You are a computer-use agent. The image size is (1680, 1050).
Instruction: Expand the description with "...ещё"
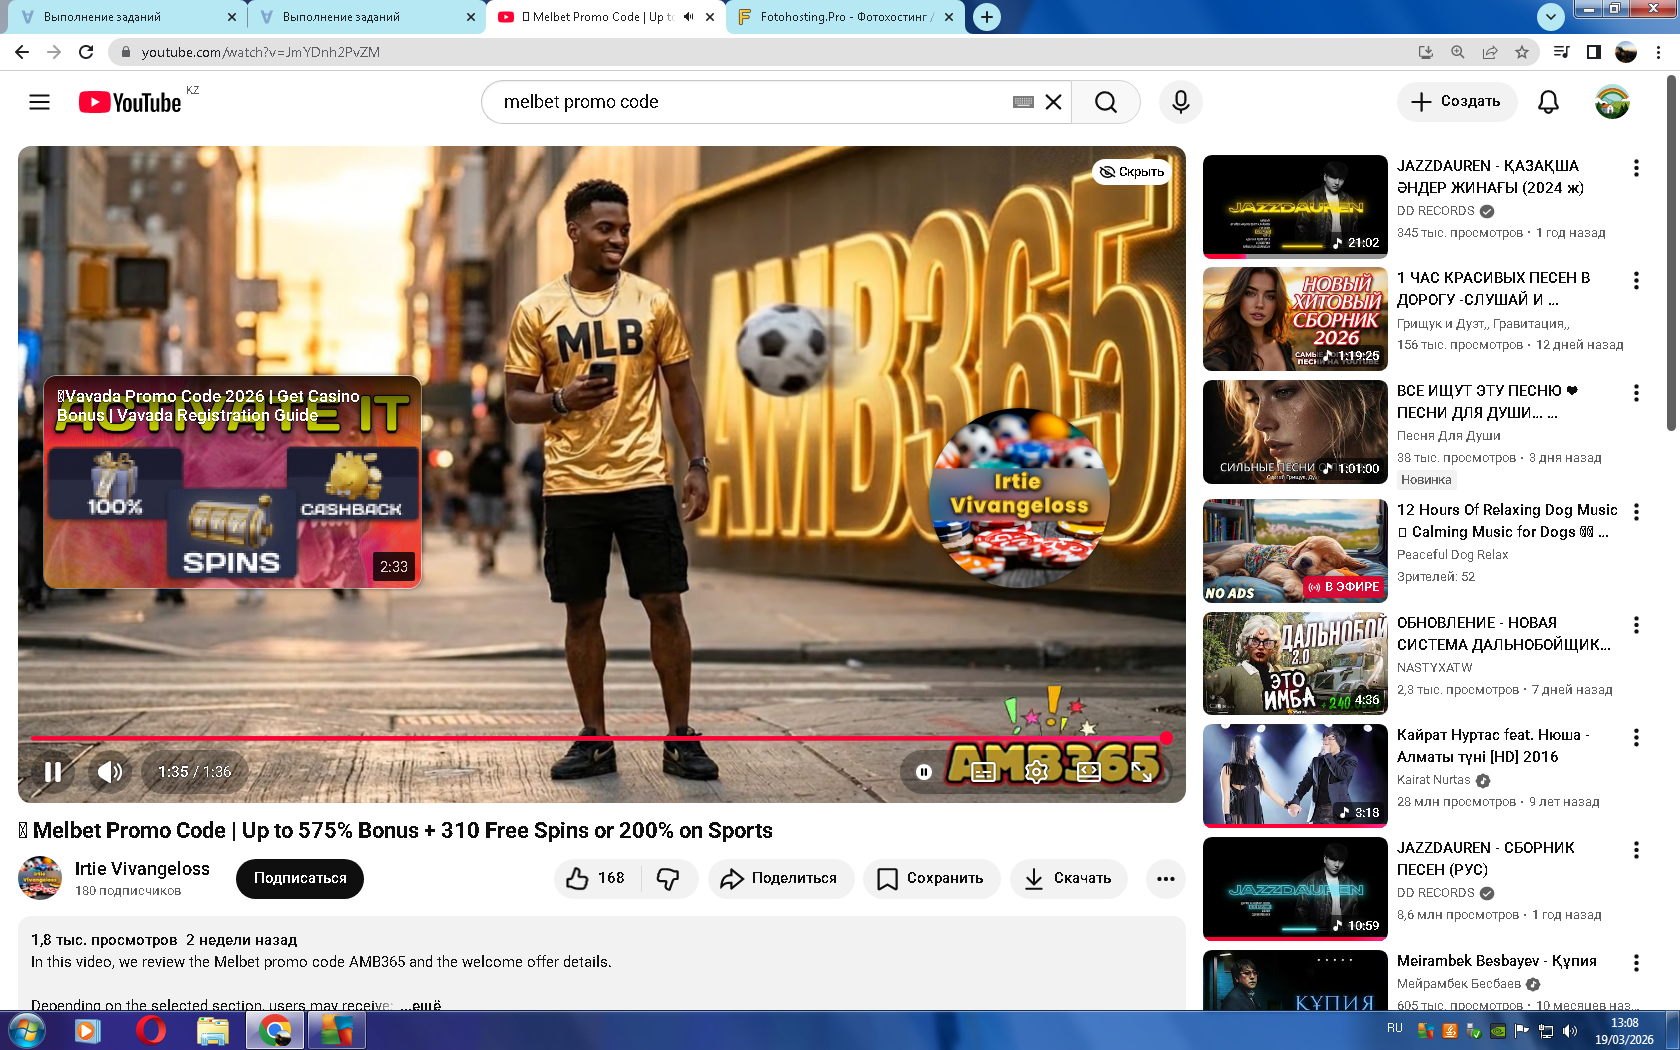click(421, 1004)
